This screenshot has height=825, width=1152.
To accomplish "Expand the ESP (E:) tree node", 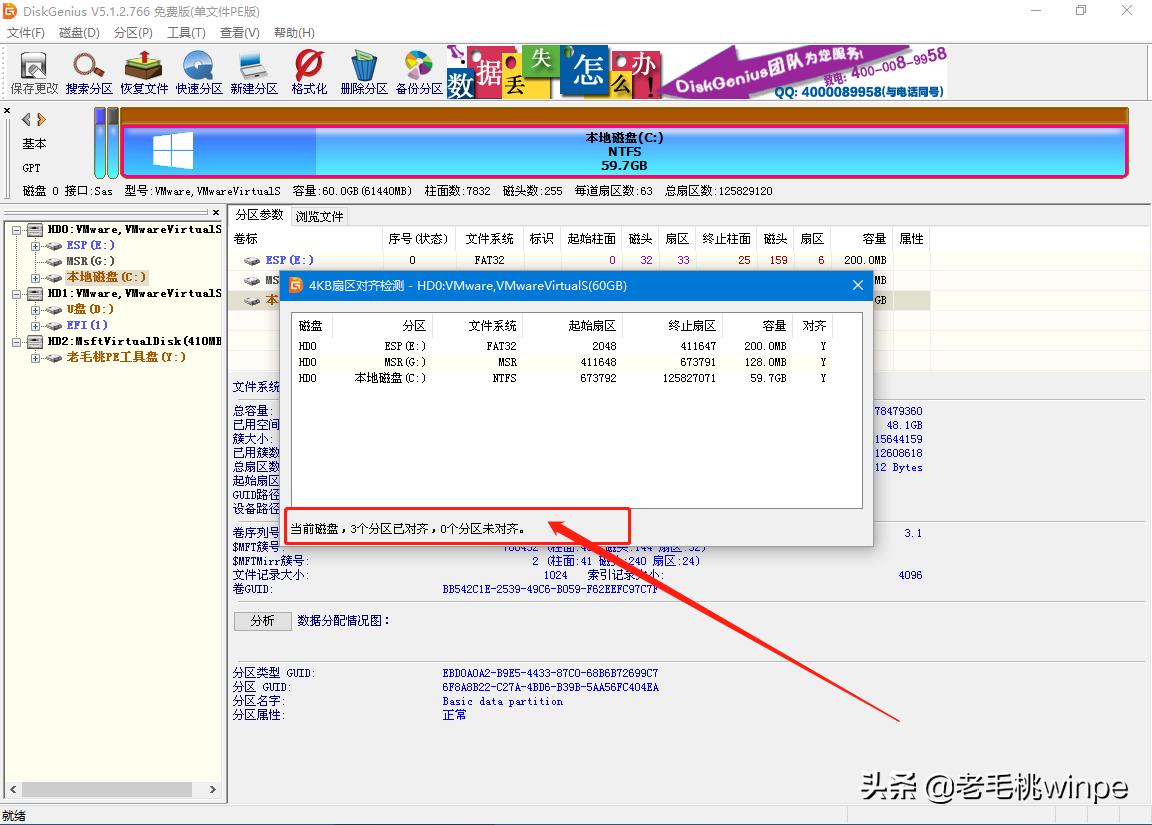I will 35,246.
